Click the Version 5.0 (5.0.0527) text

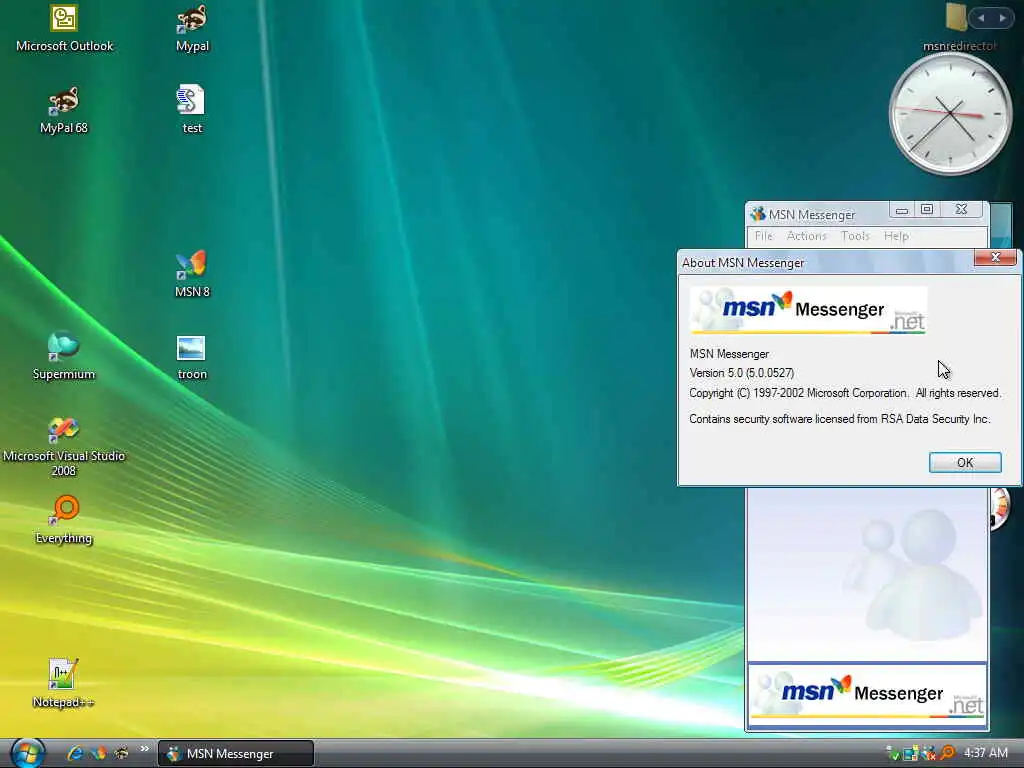click(742, 373)
